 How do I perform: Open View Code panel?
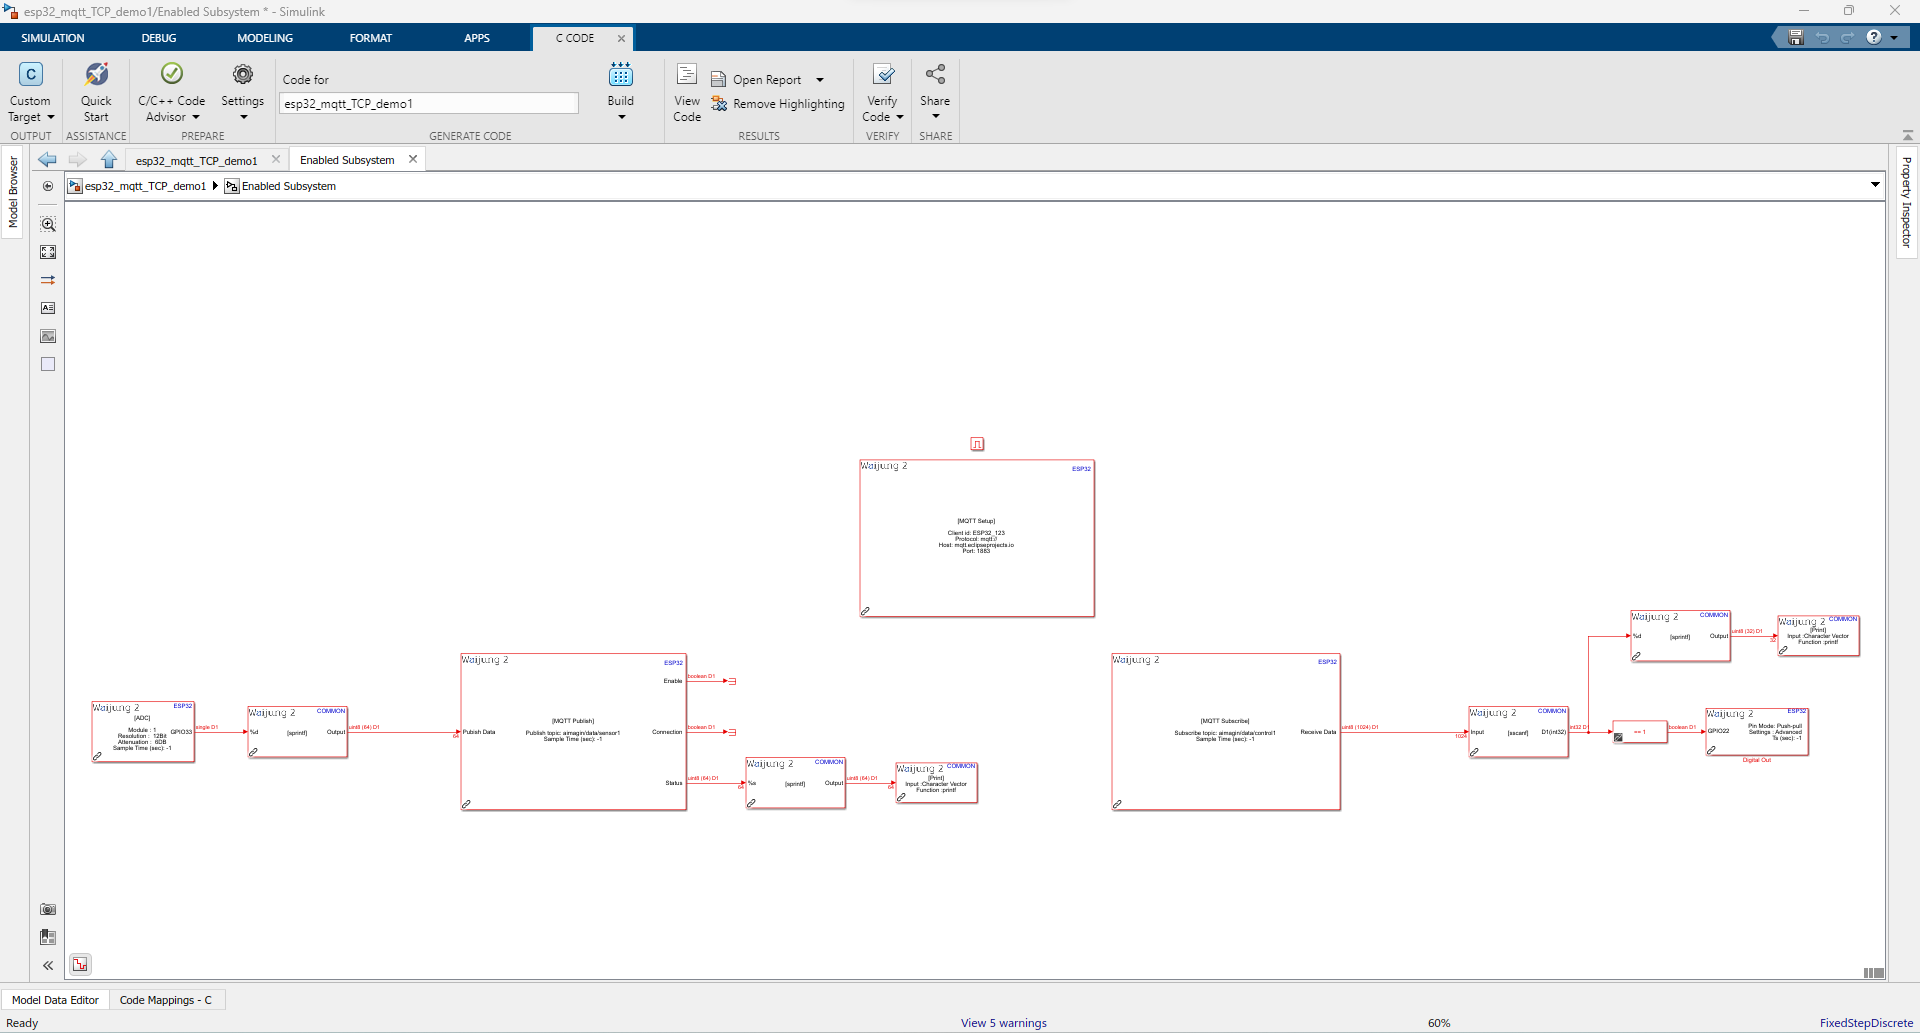(x=687, y=92)
